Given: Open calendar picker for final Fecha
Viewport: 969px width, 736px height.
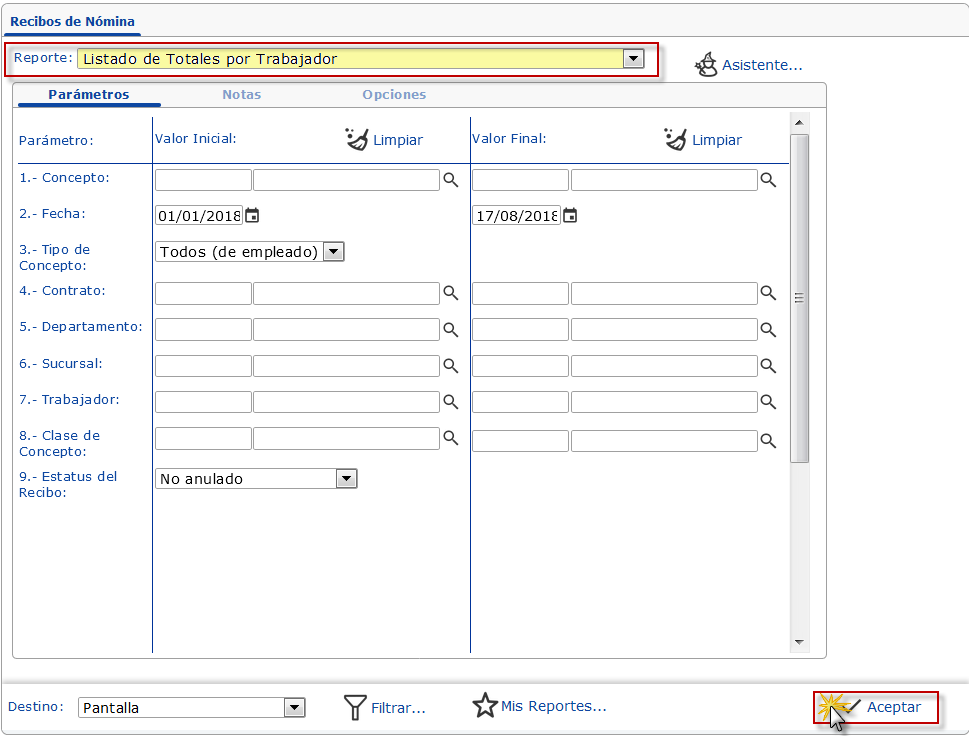Looking at the screenshot, I should point(570,215).
